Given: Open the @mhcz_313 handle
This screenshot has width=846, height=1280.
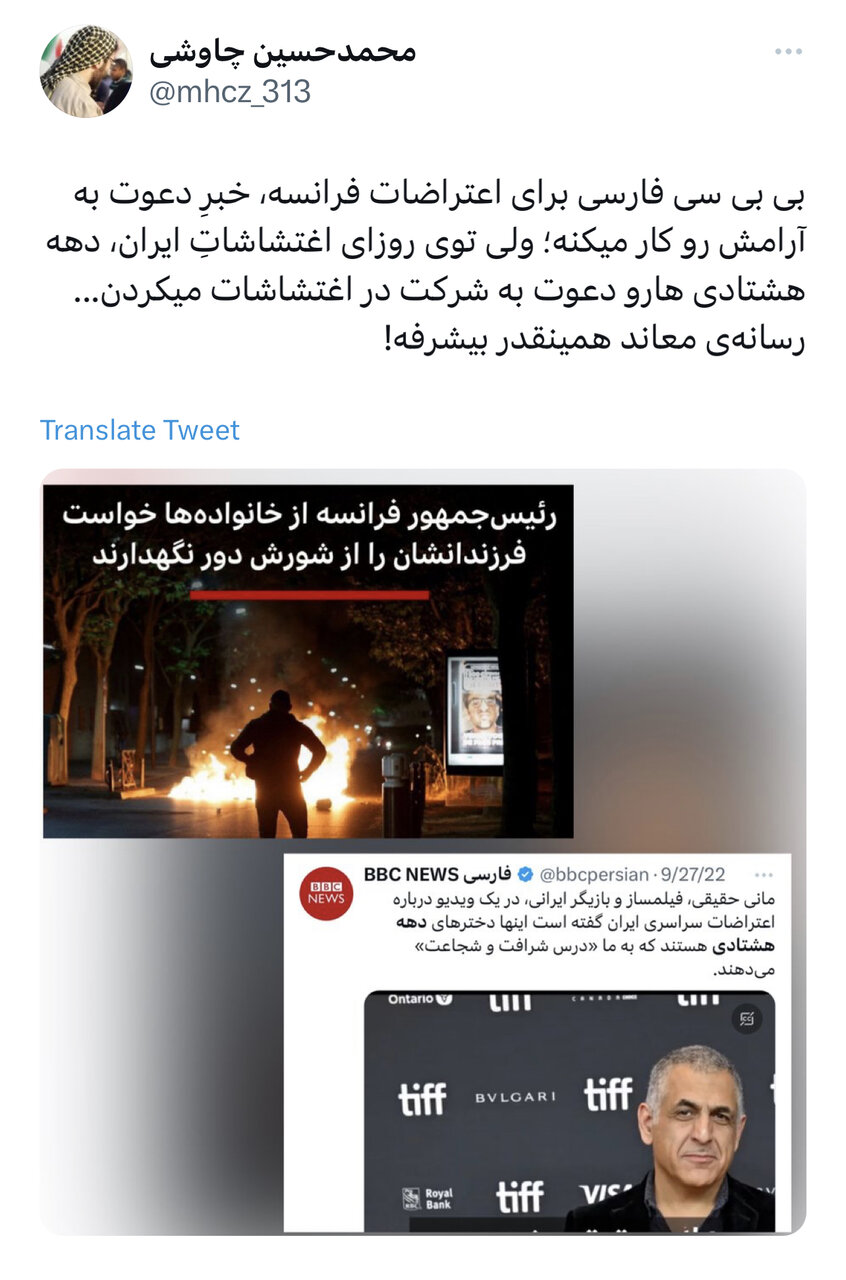Looking at the screenshot, I should [x=230, y=92].
